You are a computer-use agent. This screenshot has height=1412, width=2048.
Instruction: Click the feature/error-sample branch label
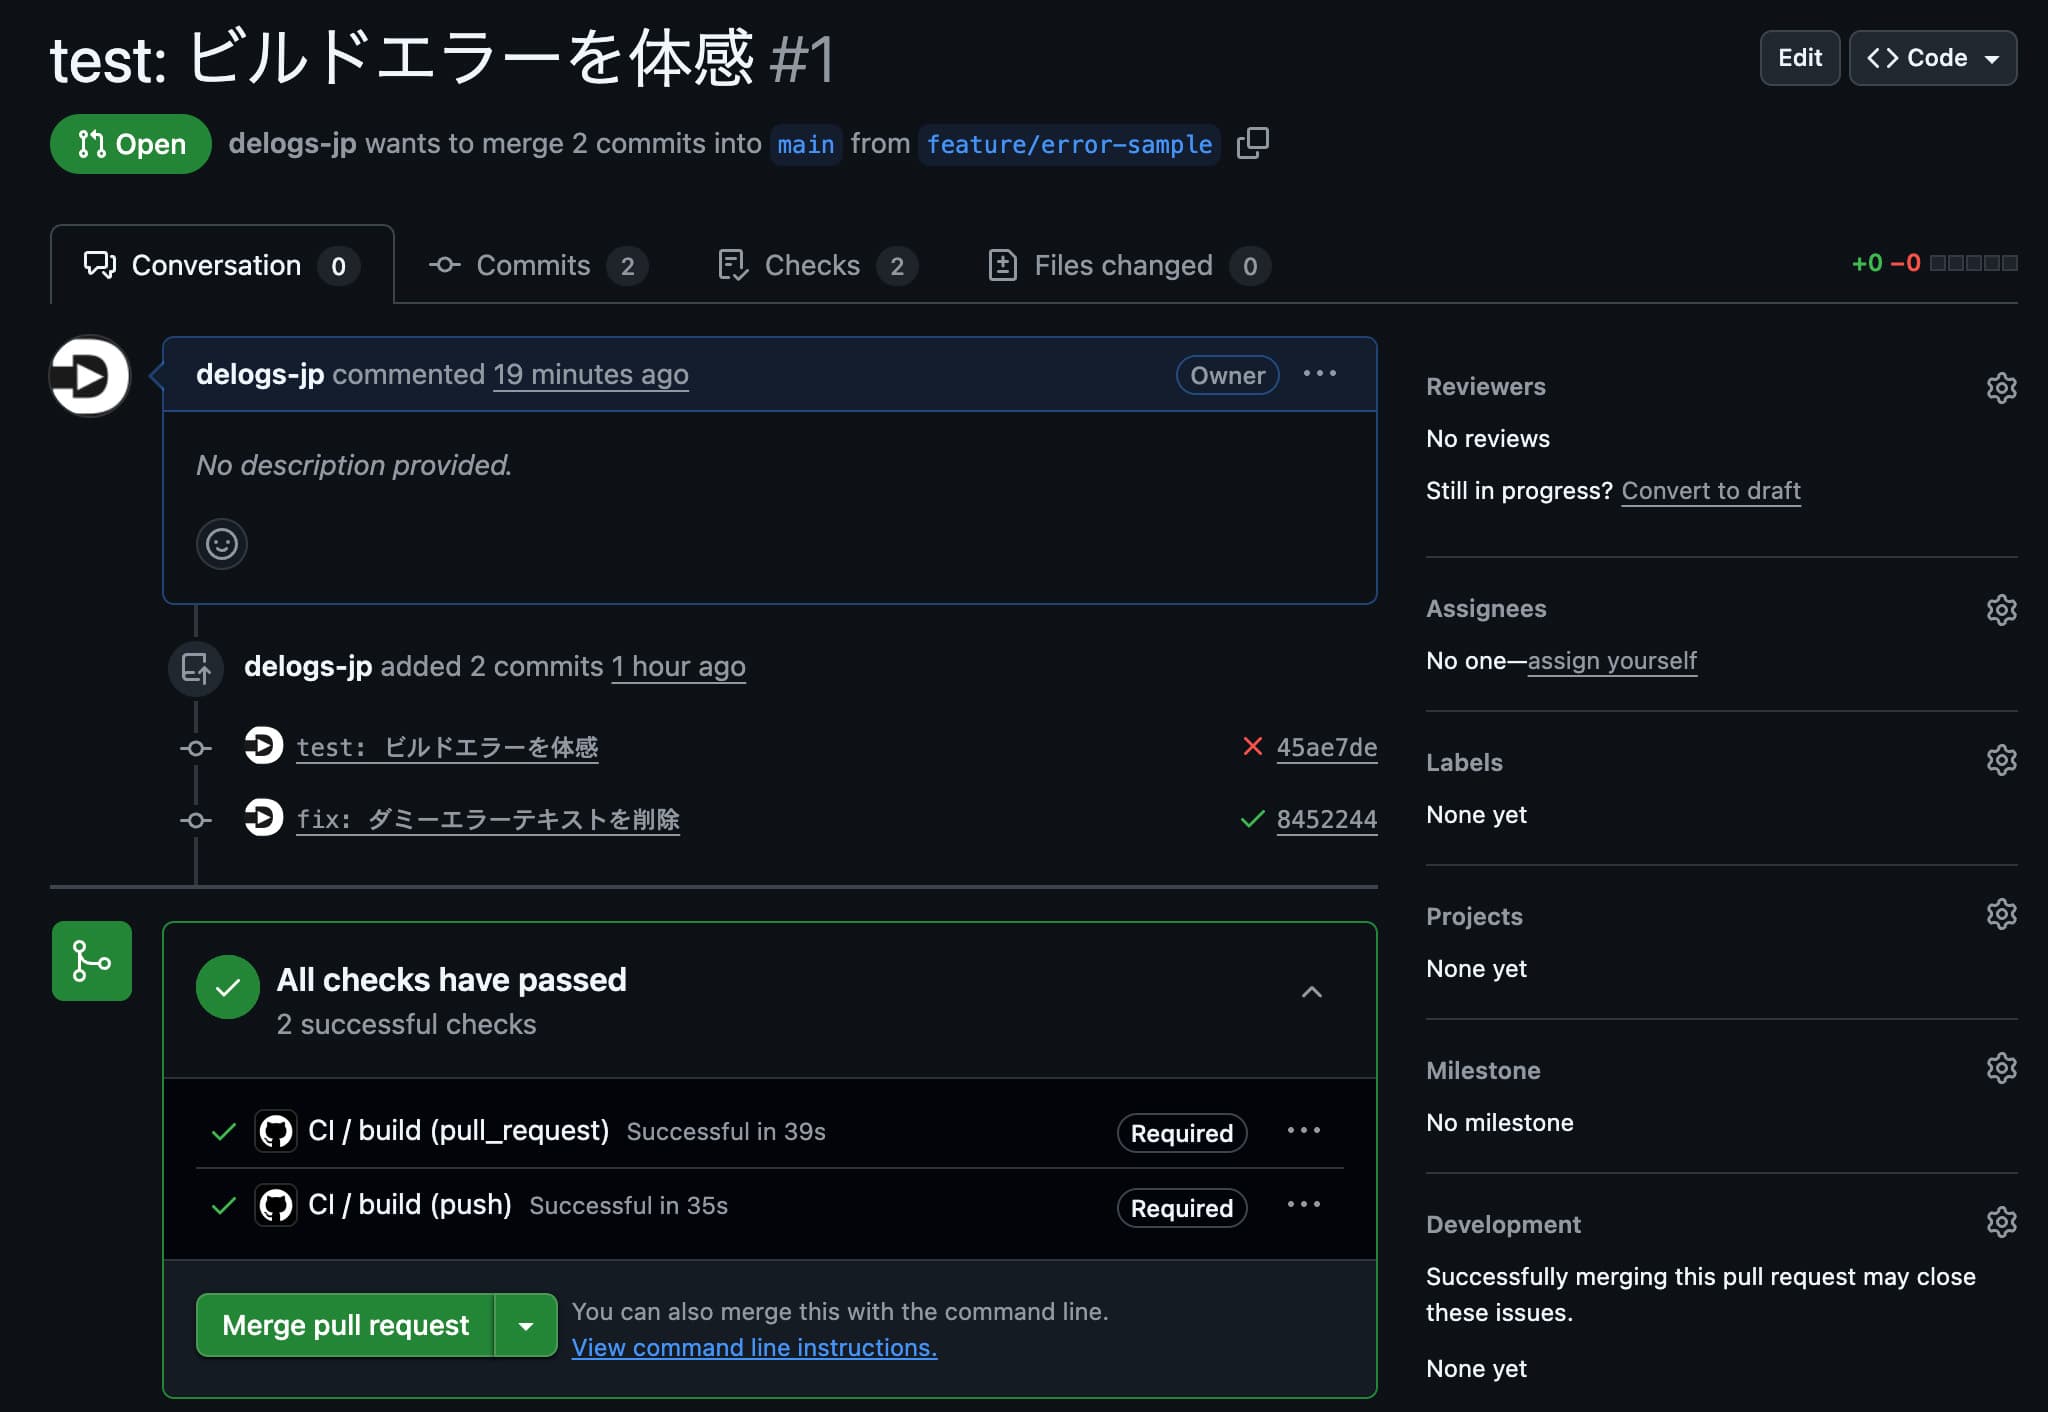[x=1069, y=145]
